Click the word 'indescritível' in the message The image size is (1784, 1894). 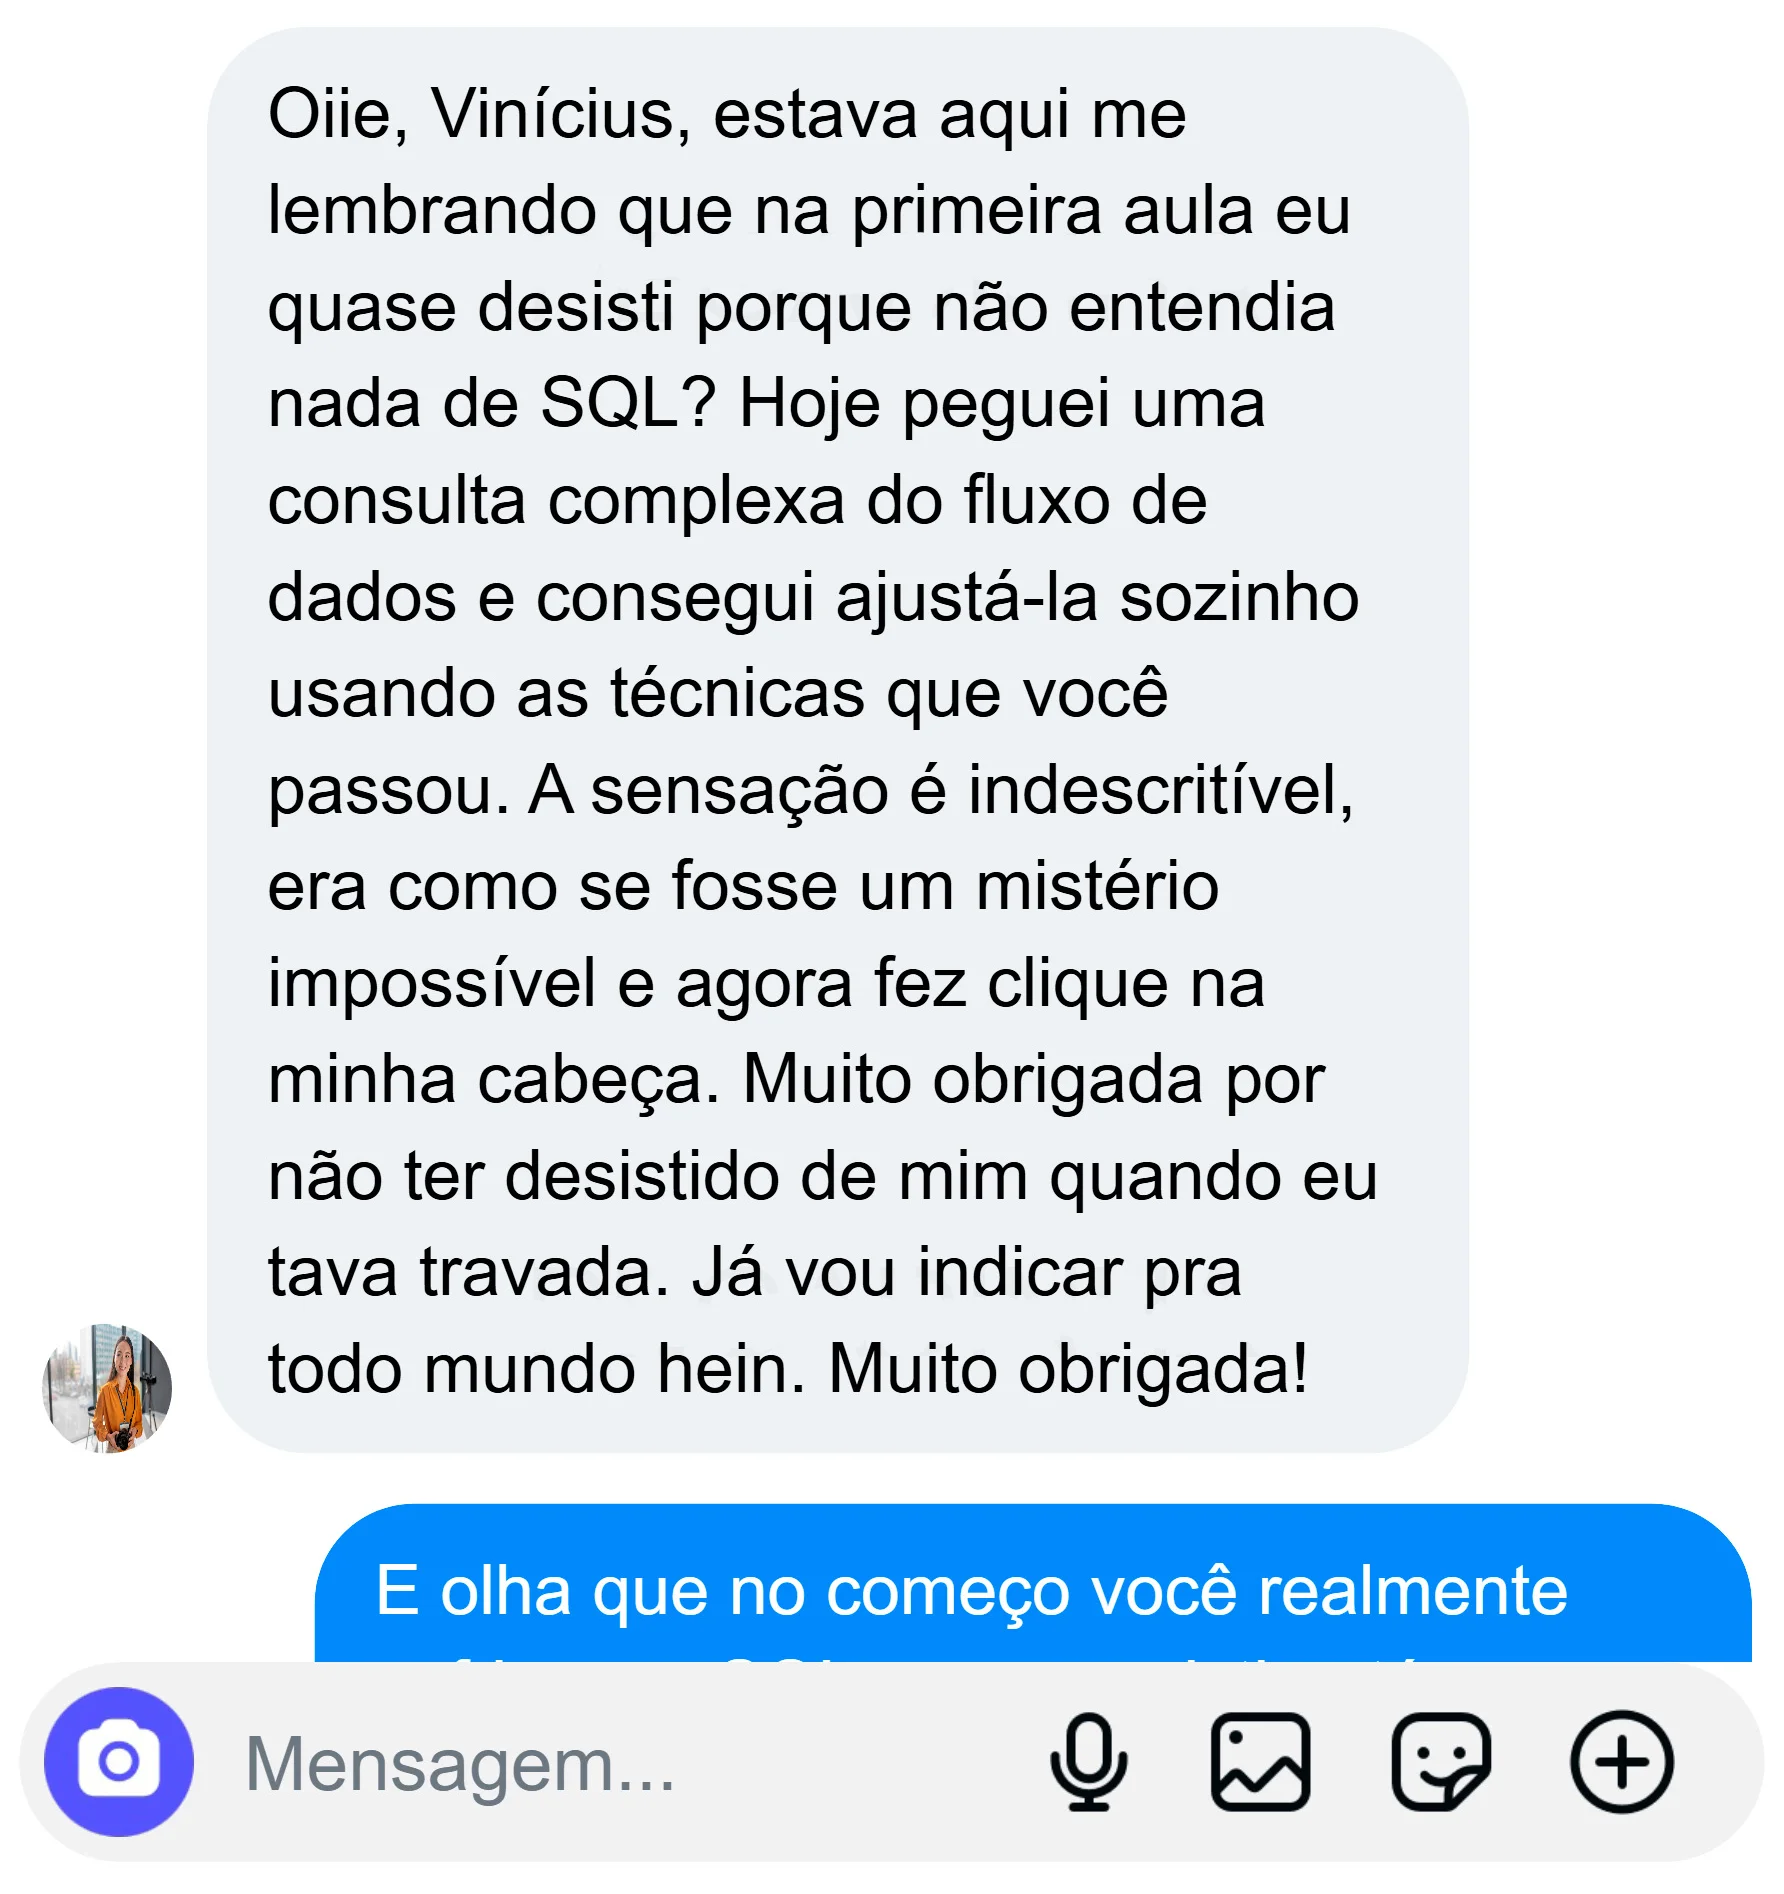pos(1159,791)
